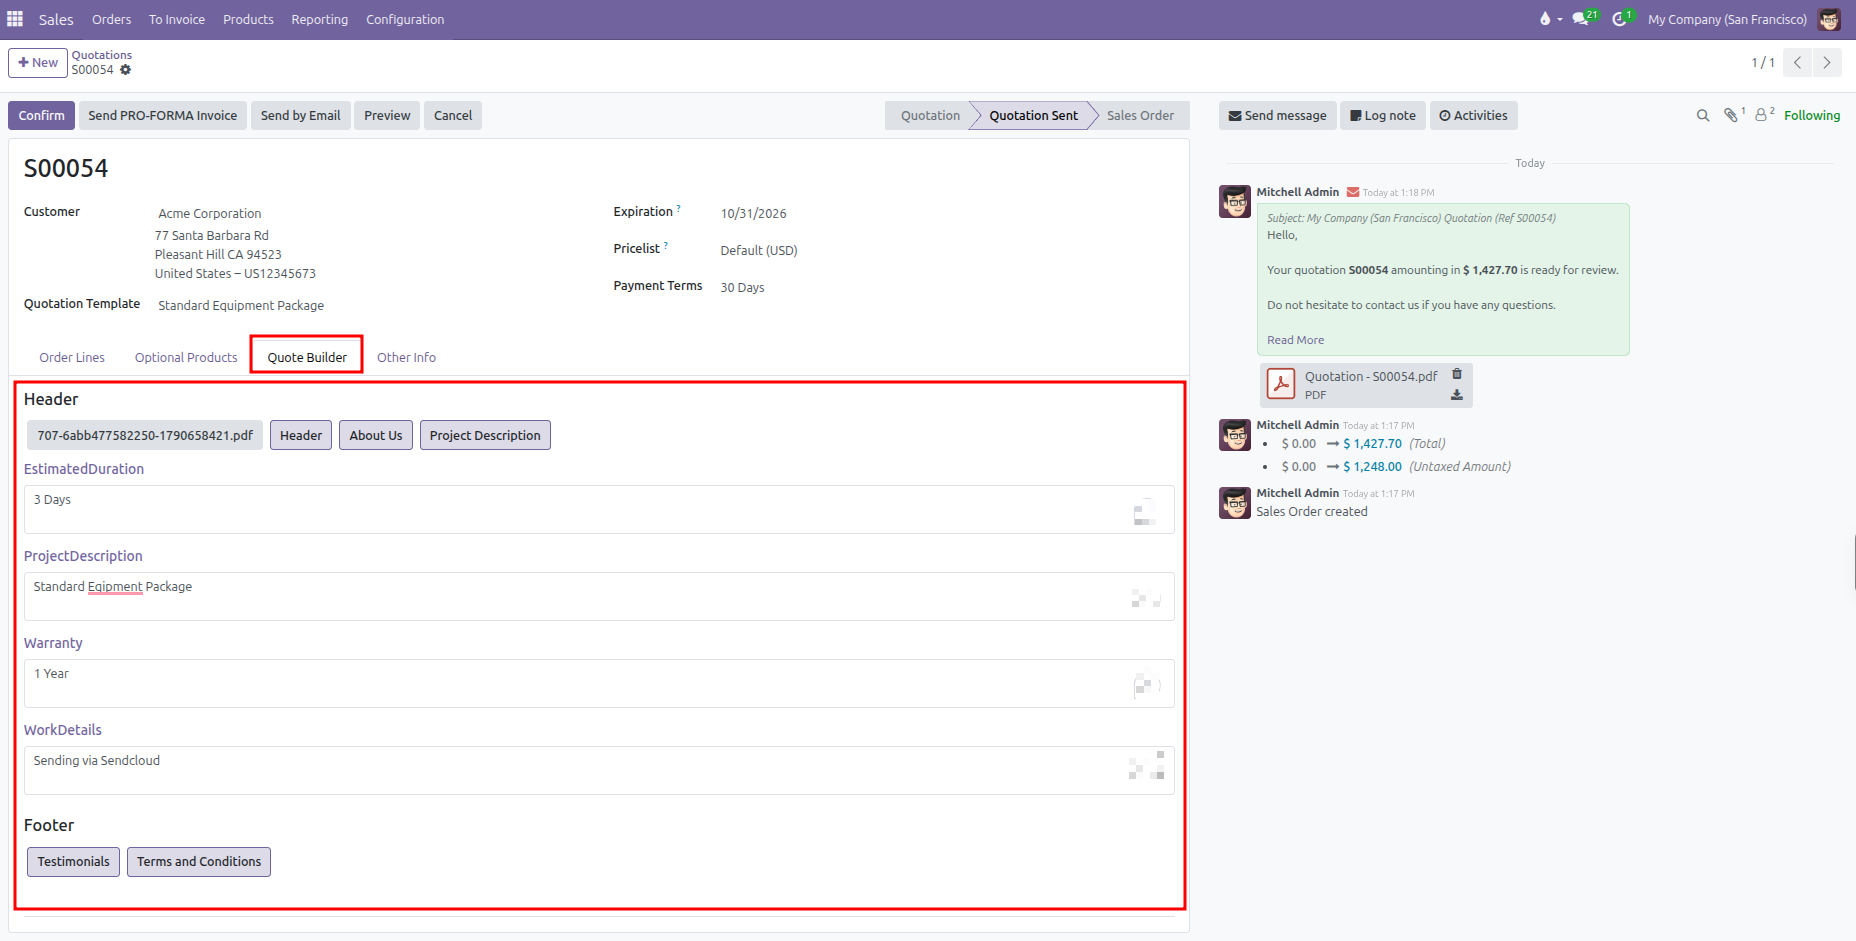Switch to the Order Lines tab

(x=72, y=357)
